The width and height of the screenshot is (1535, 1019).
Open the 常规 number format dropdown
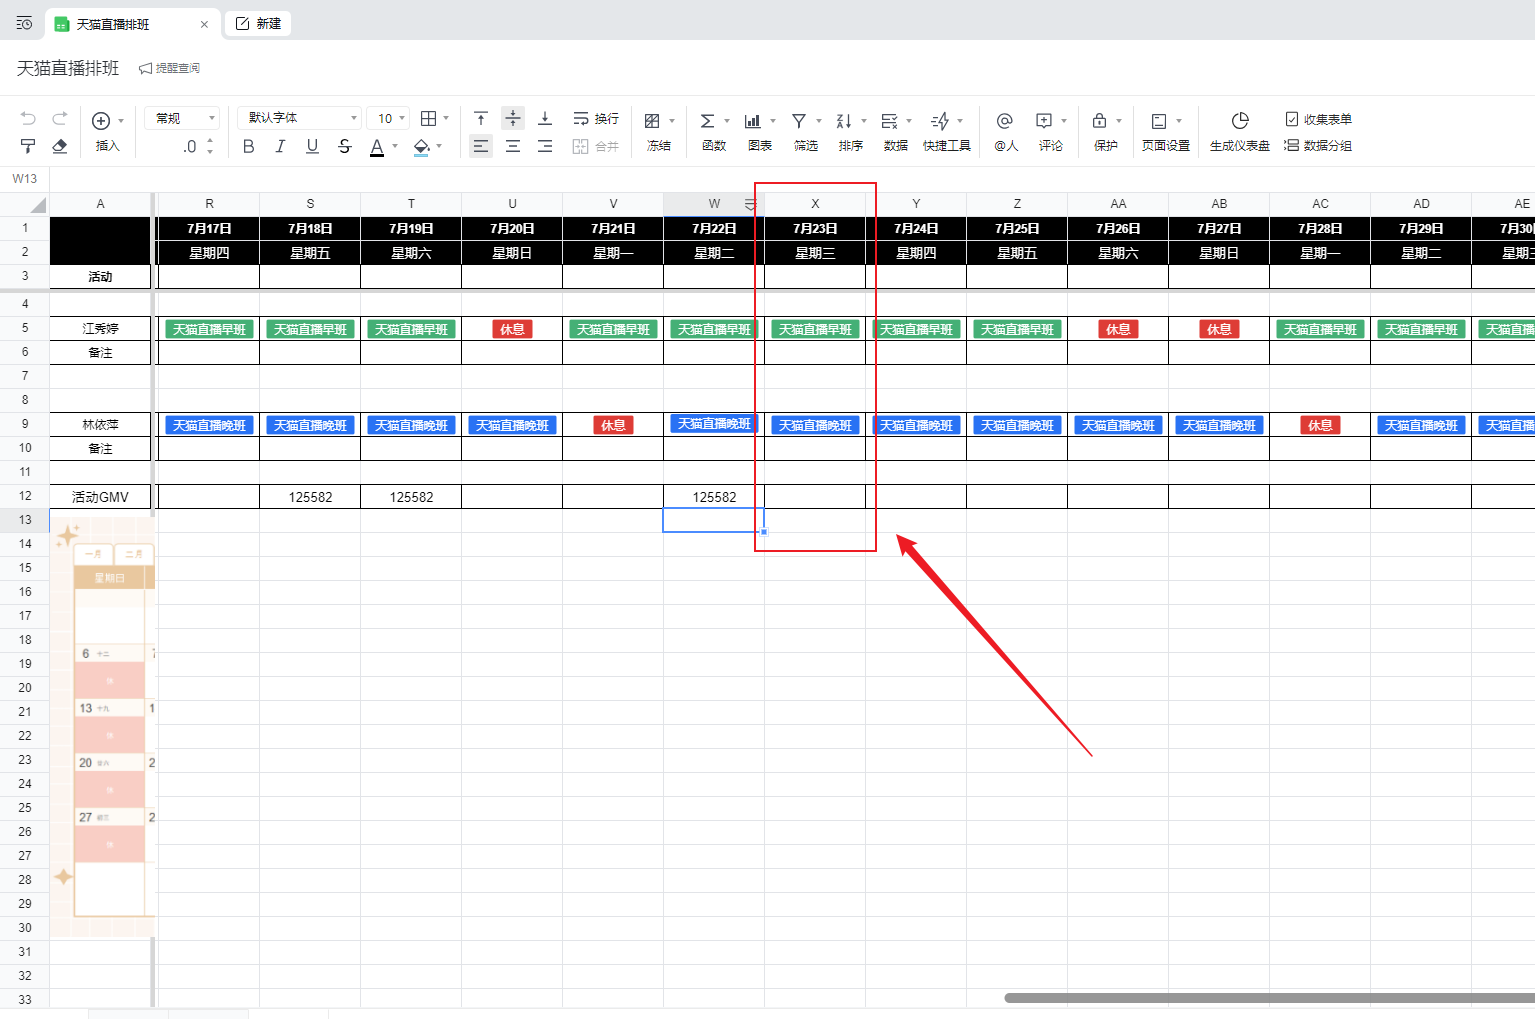[x=182, y=118]
